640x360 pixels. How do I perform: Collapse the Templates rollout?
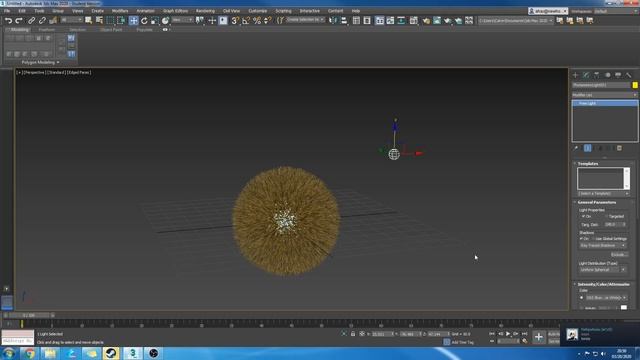[575, 163]
